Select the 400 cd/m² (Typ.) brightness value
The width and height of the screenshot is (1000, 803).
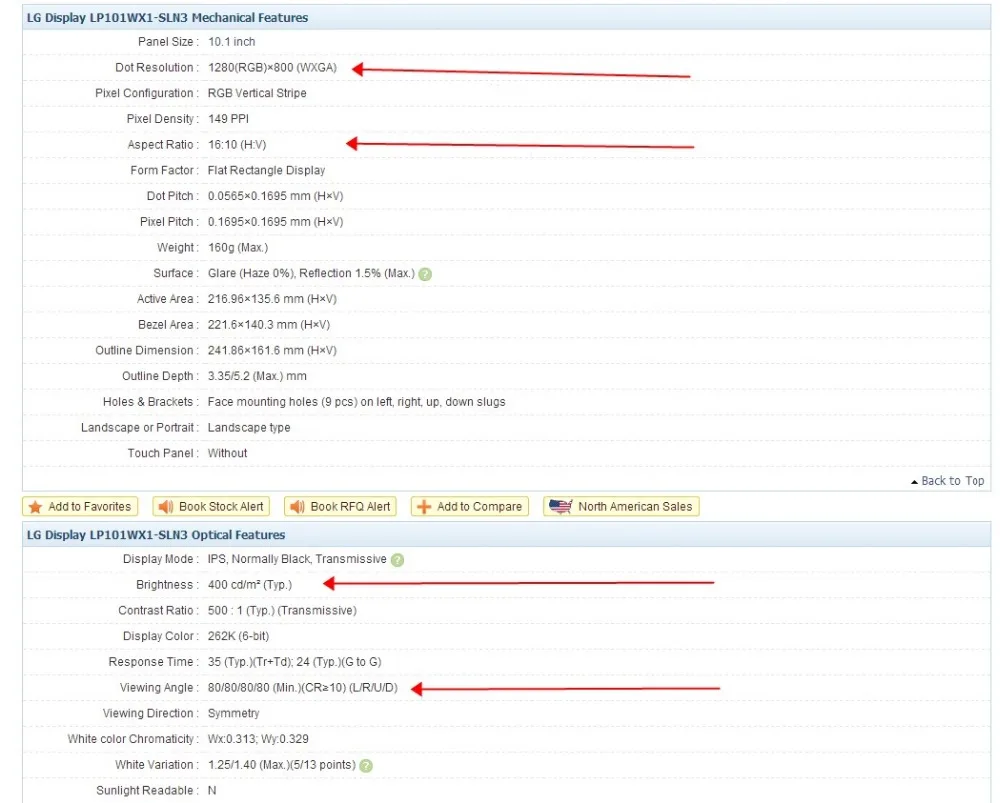[250, 585]
